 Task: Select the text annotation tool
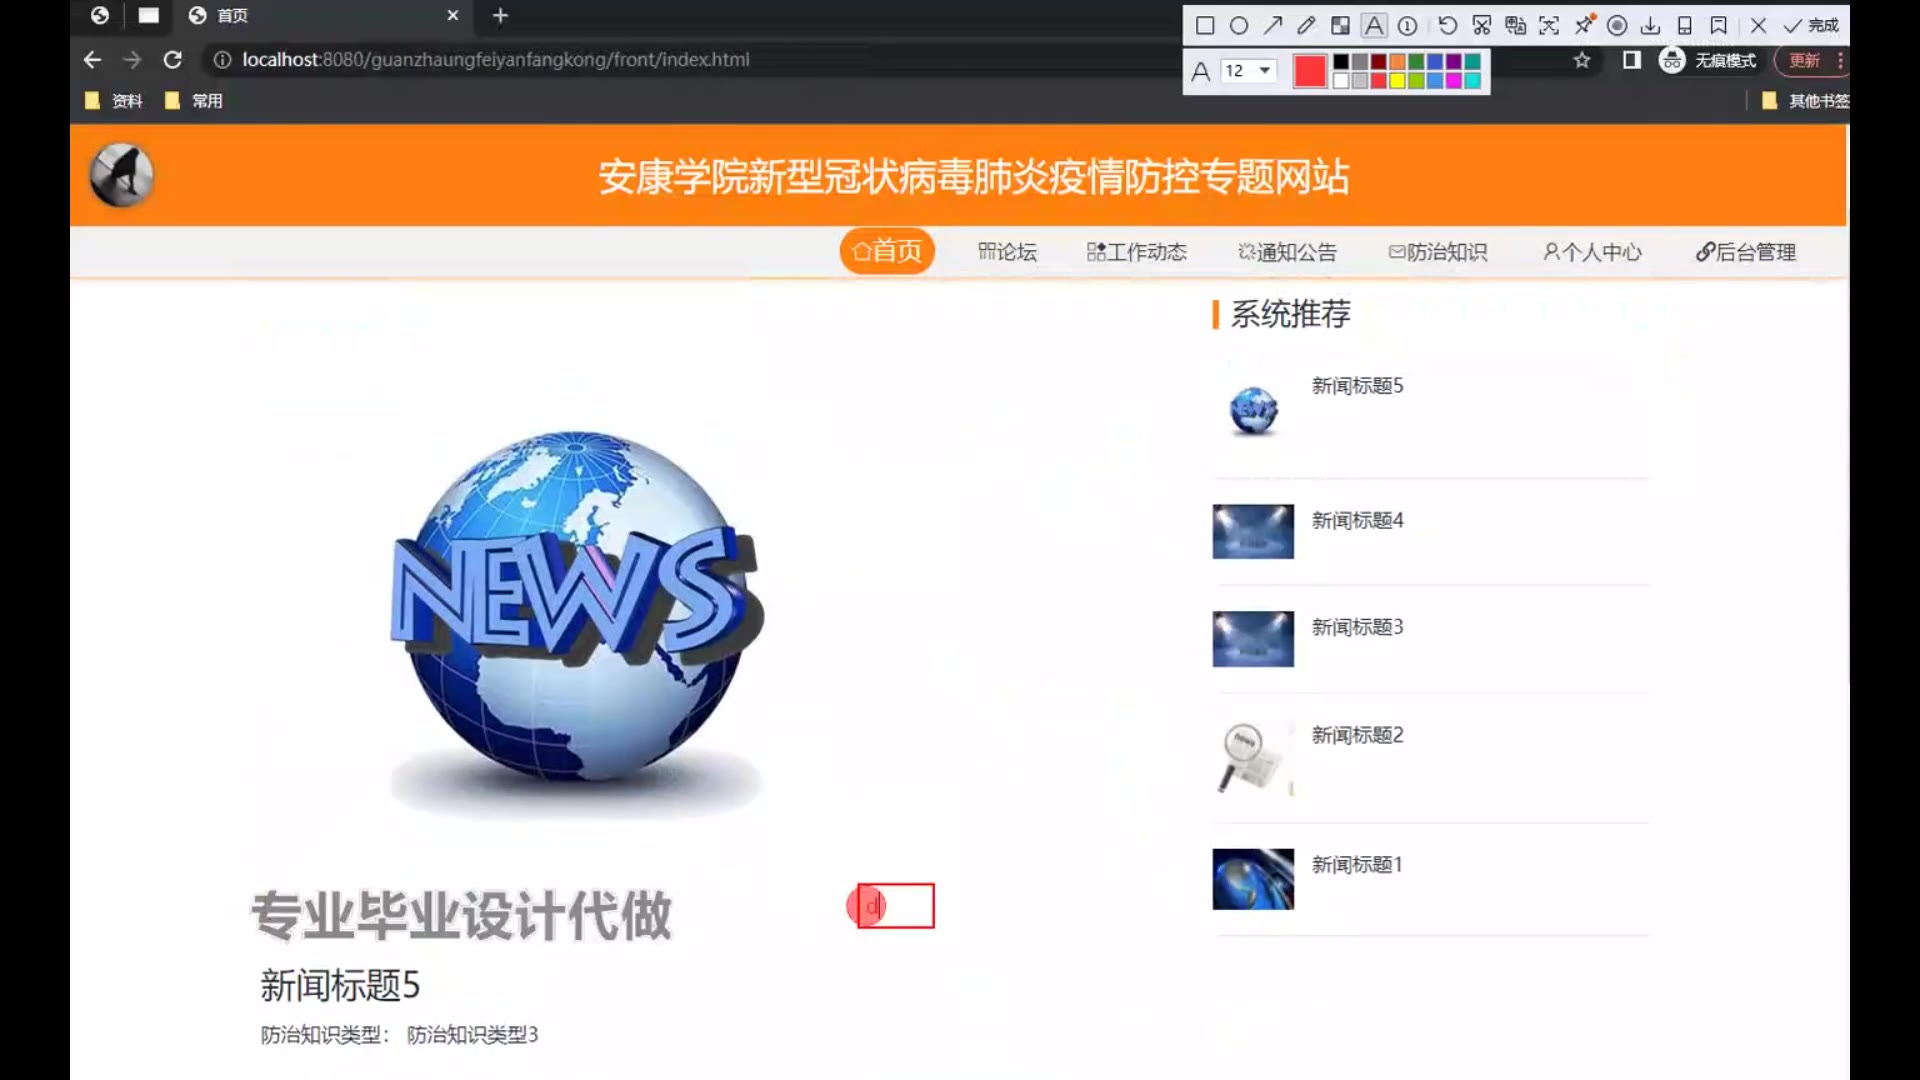tap(1374, 26)
